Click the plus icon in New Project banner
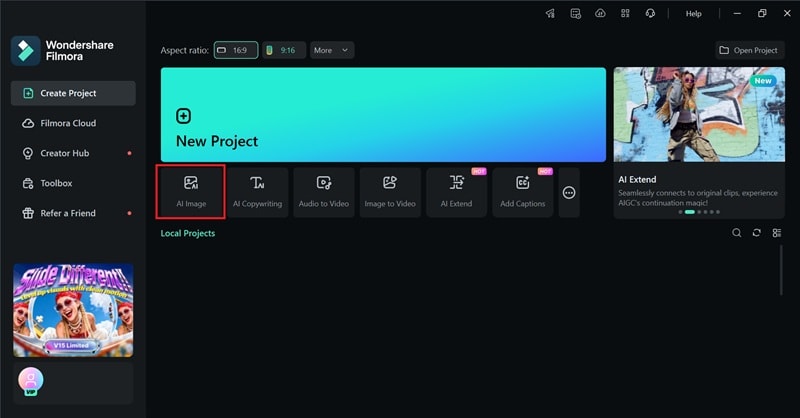This screenshot has height=418, width=800. (183, 116)
